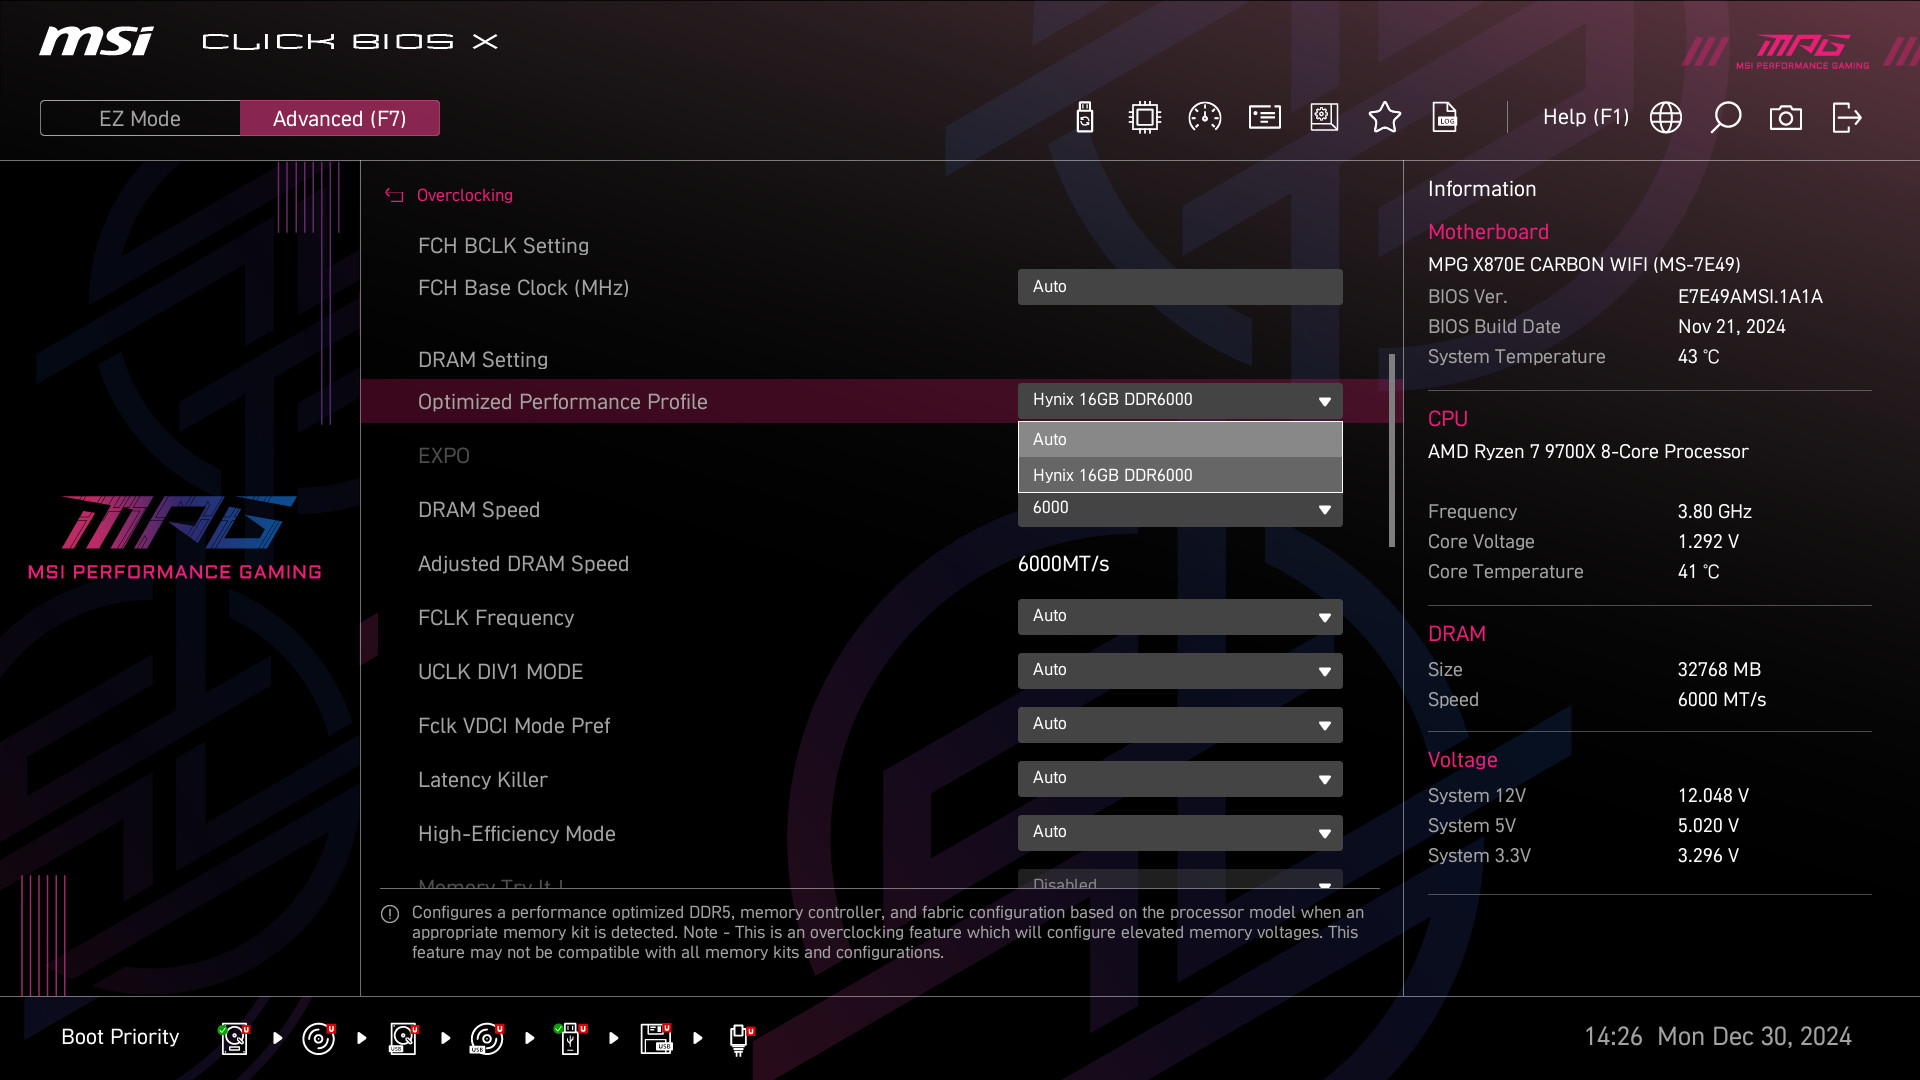Select the FCLK Frequency label
1920x1080 pixels.
[496, 618]
